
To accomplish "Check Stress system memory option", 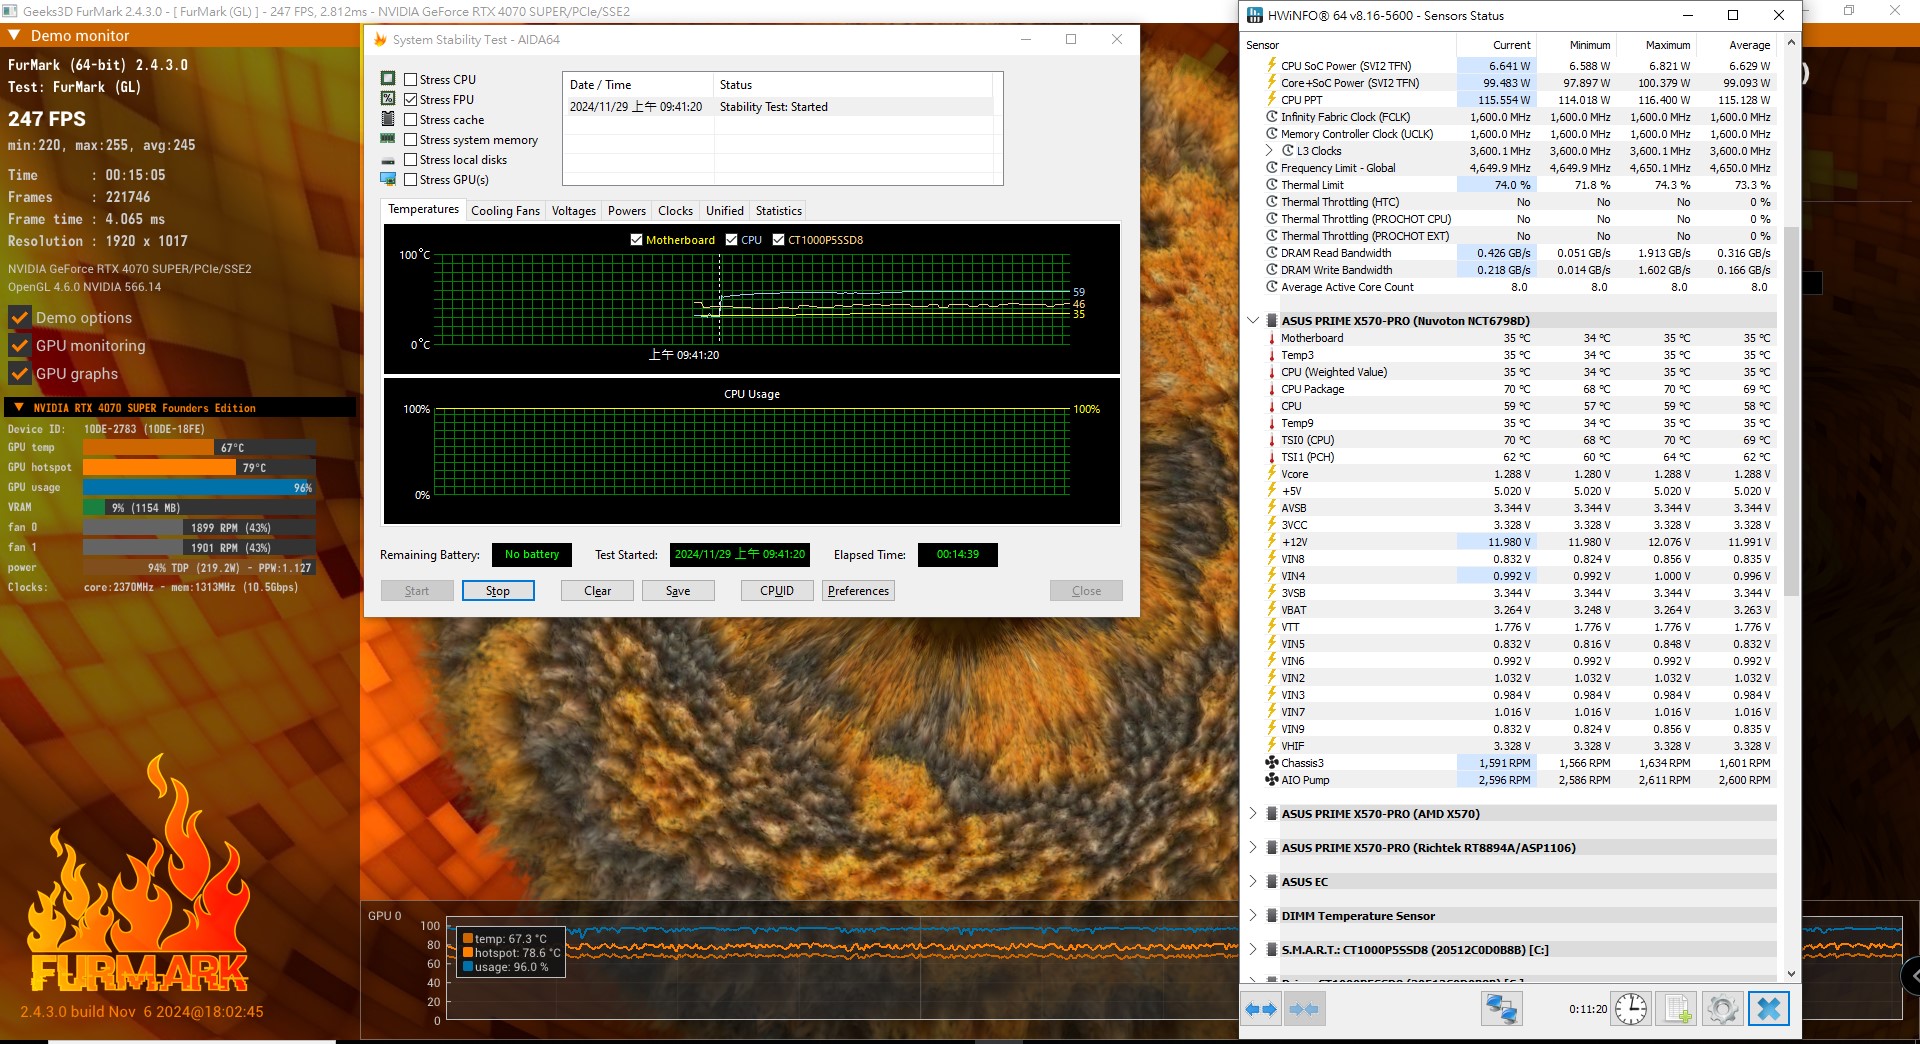I will coord(410,139).
